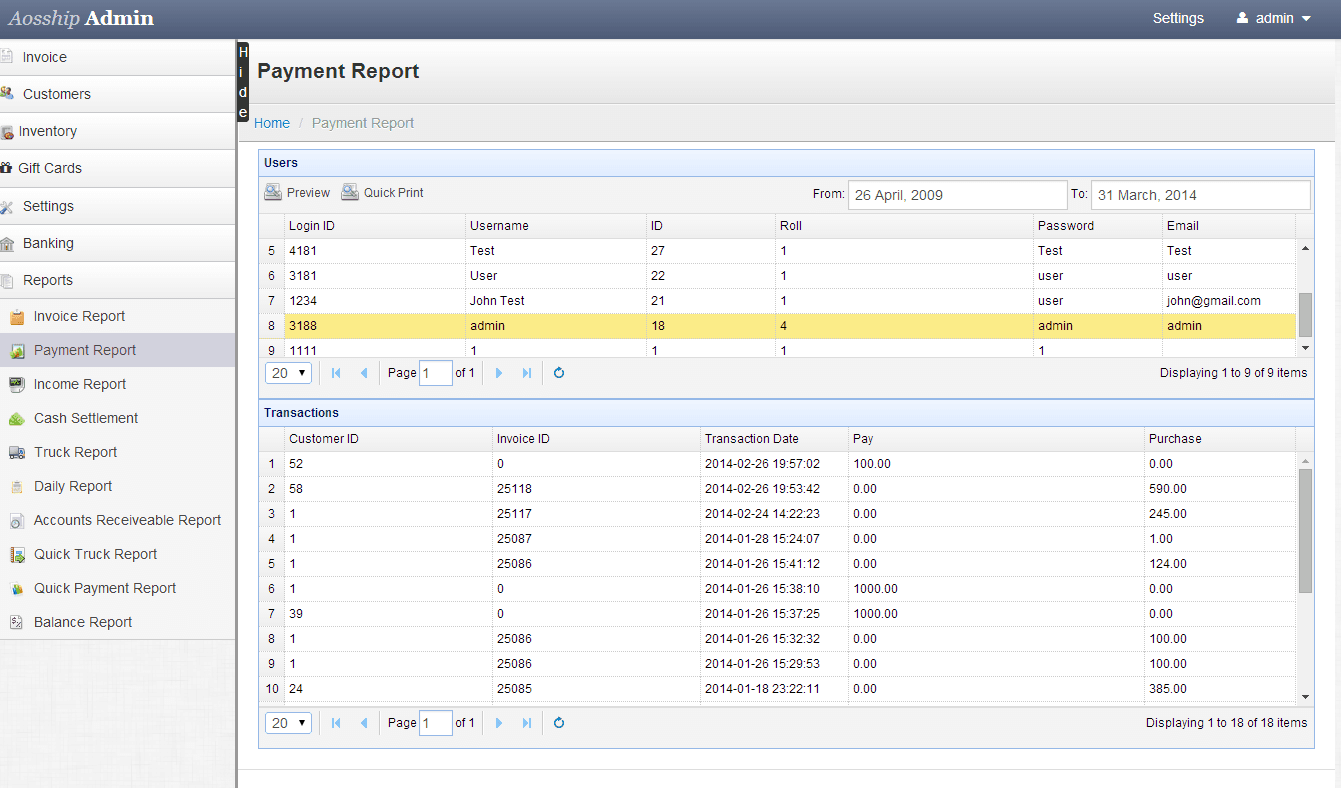
Task: Sort by Purchase column header
Action: click(1220, 439)
